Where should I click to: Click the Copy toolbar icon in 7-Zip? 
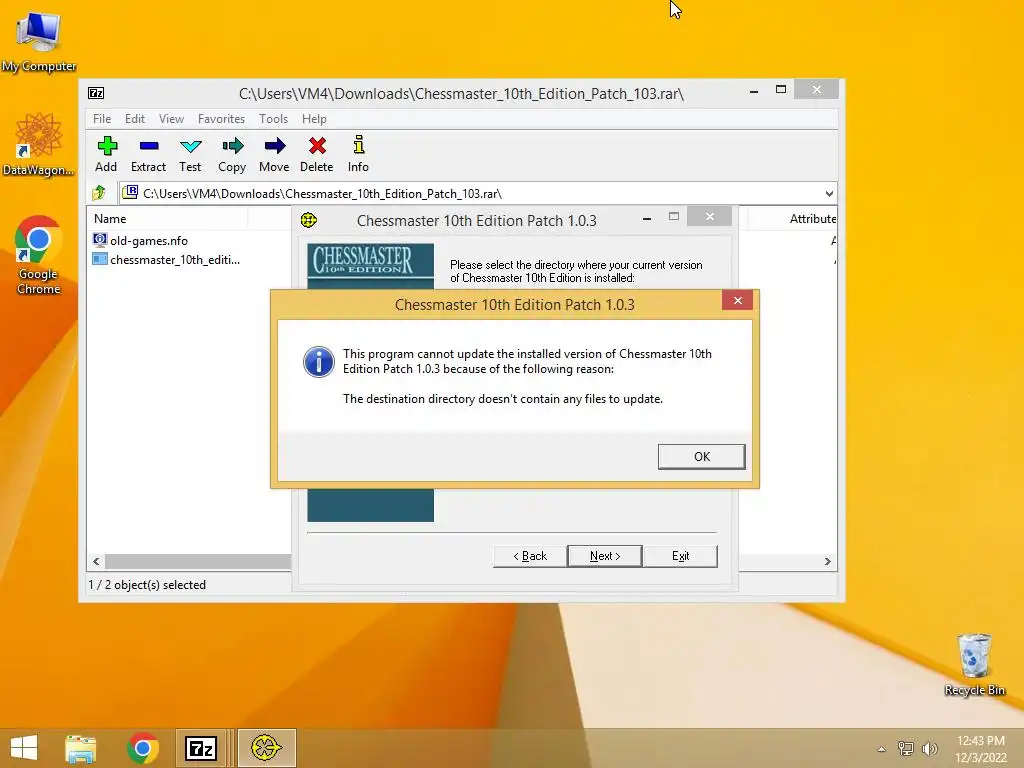coord(232,154)
